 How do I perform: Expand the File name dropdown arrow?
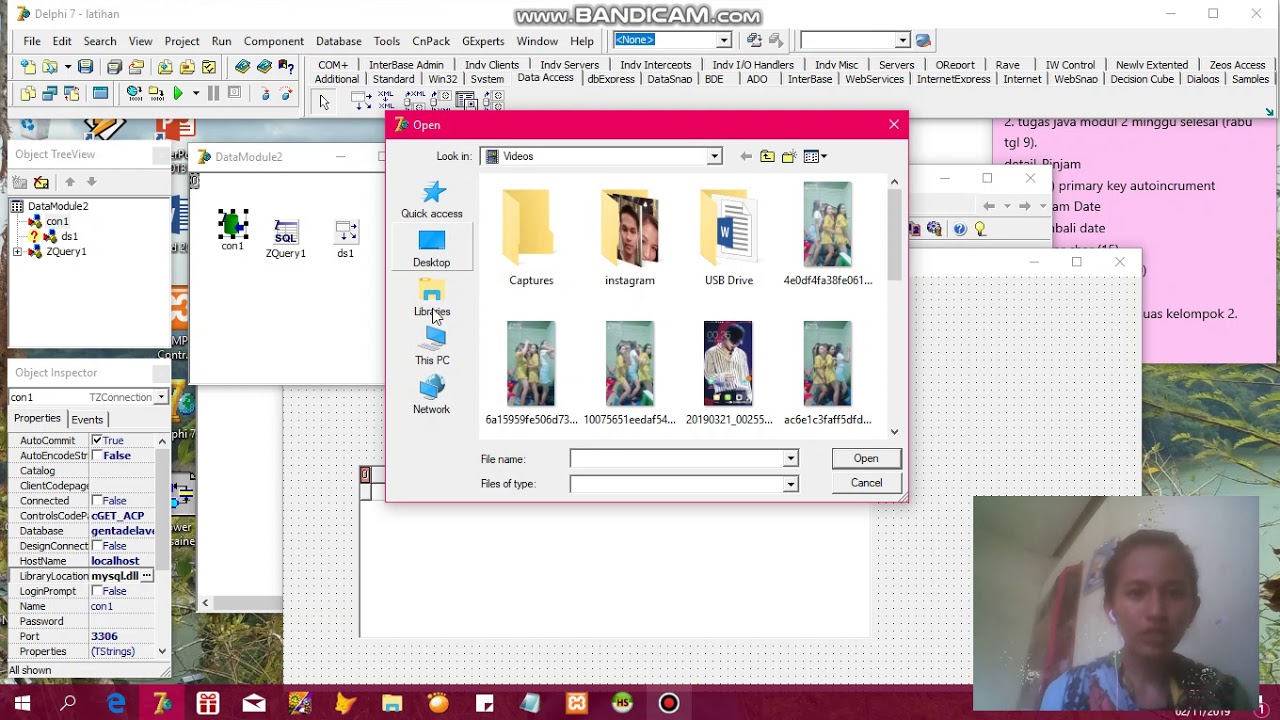pos(790,459)
